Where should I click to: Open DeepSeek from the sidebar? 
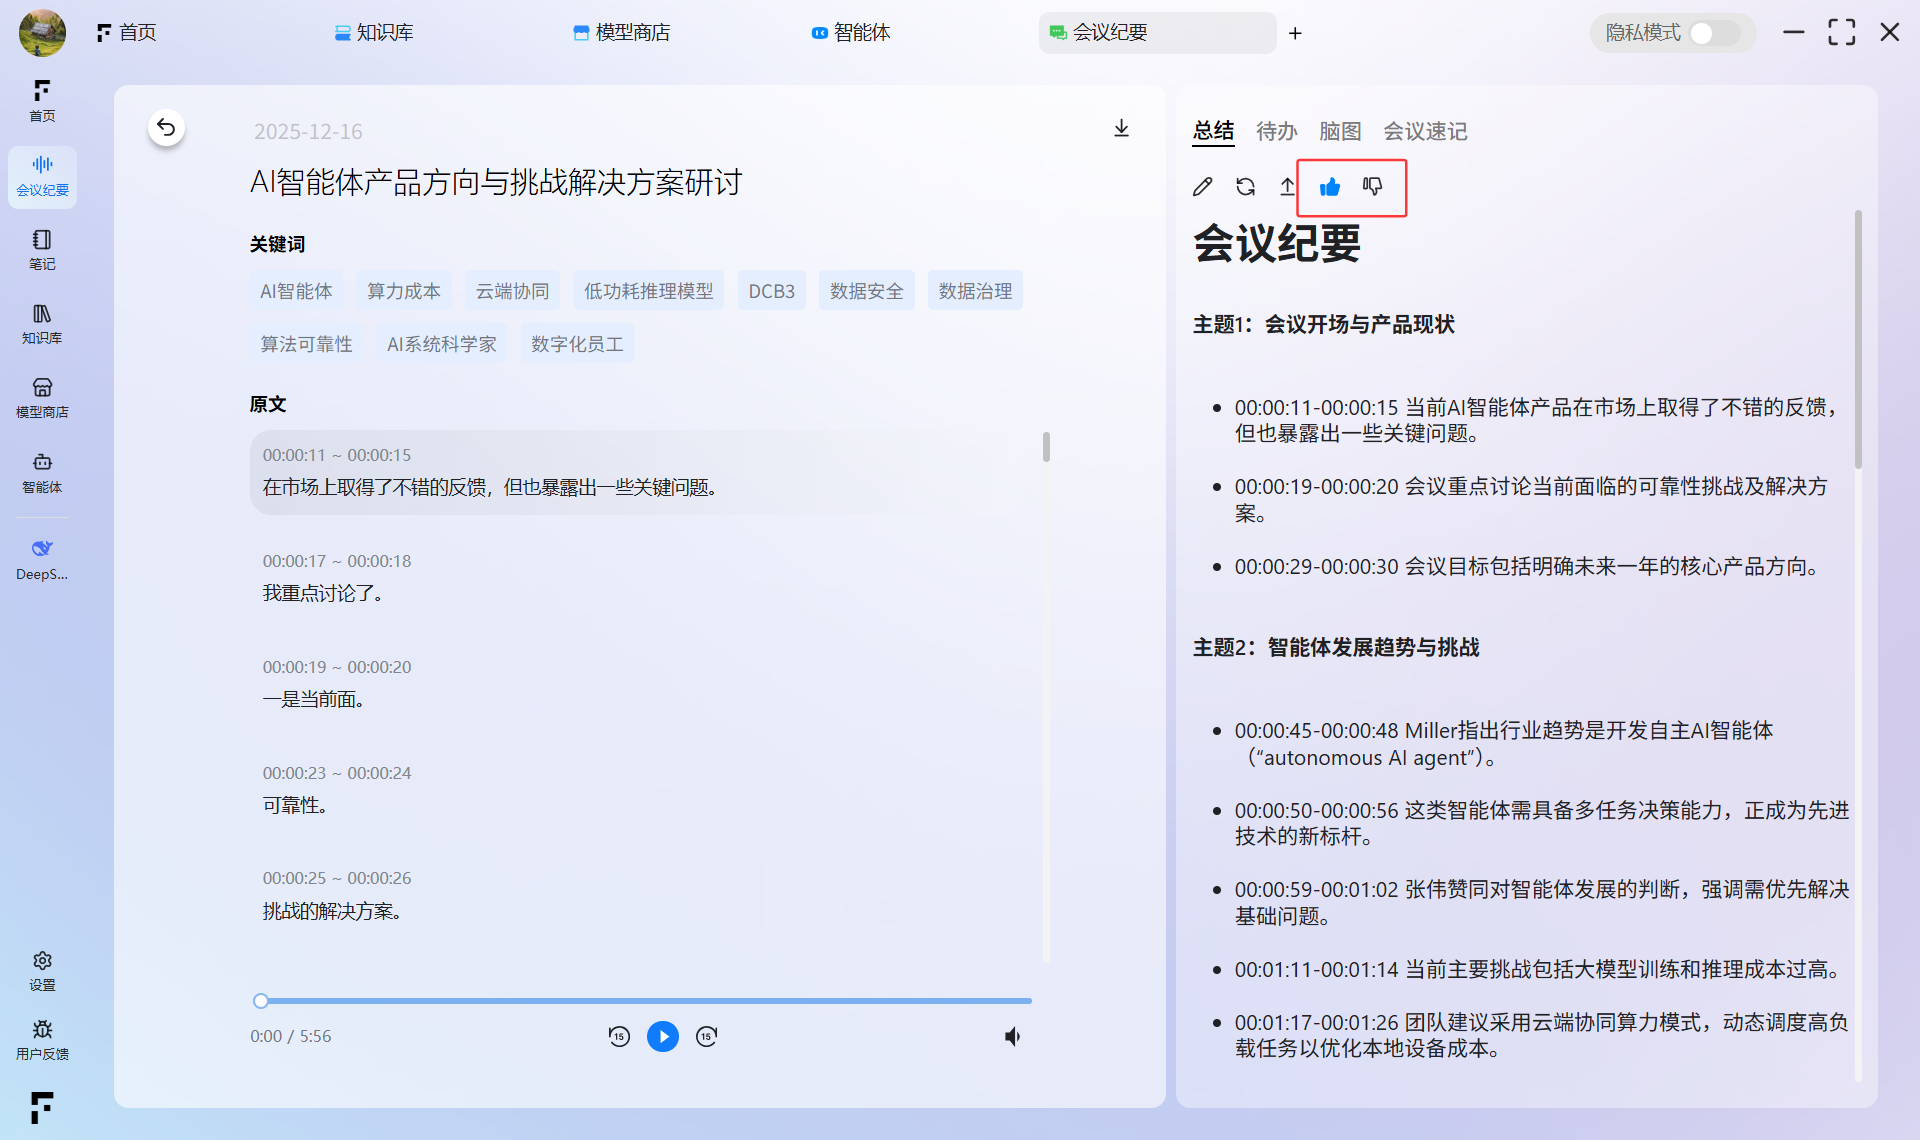pyautogui.click(x=42, y=559)
